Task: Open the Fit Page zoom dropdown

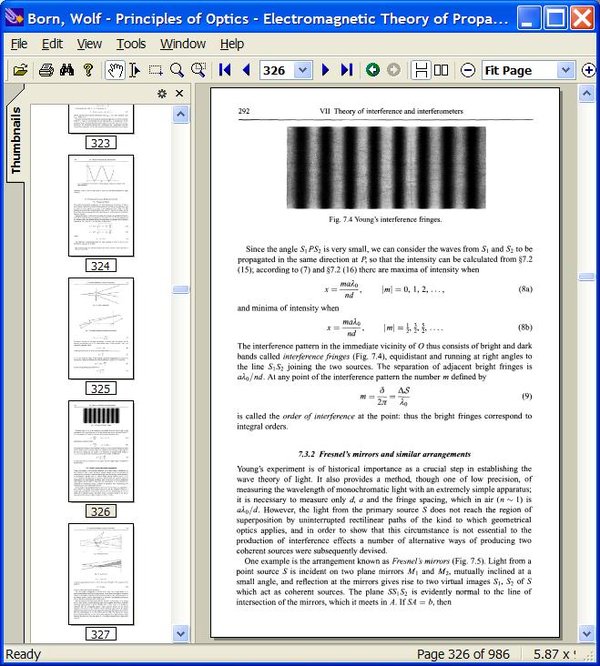Action: (565, 70)
